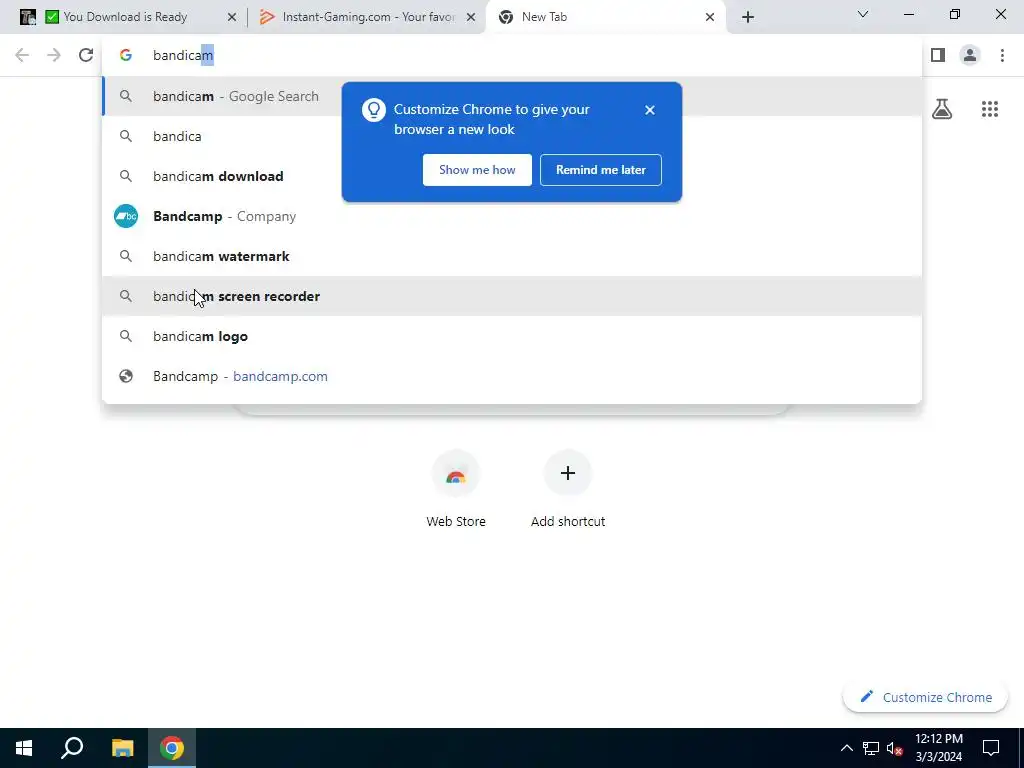Click Remind me later button
The width and height of the screenshot is (1024, 768).
click(x=601, y=170)
